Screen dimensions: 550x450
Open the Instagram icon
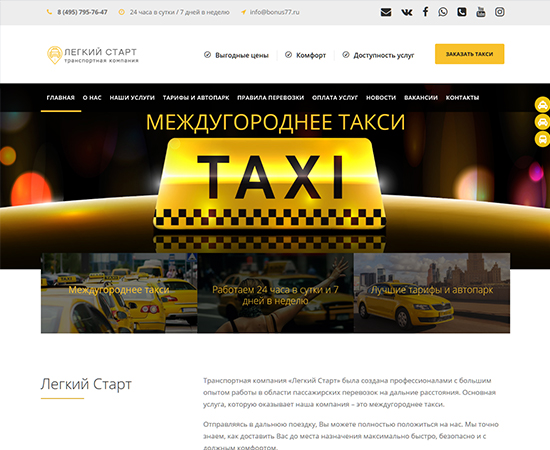pyautogui.click(x=500, y=12)
